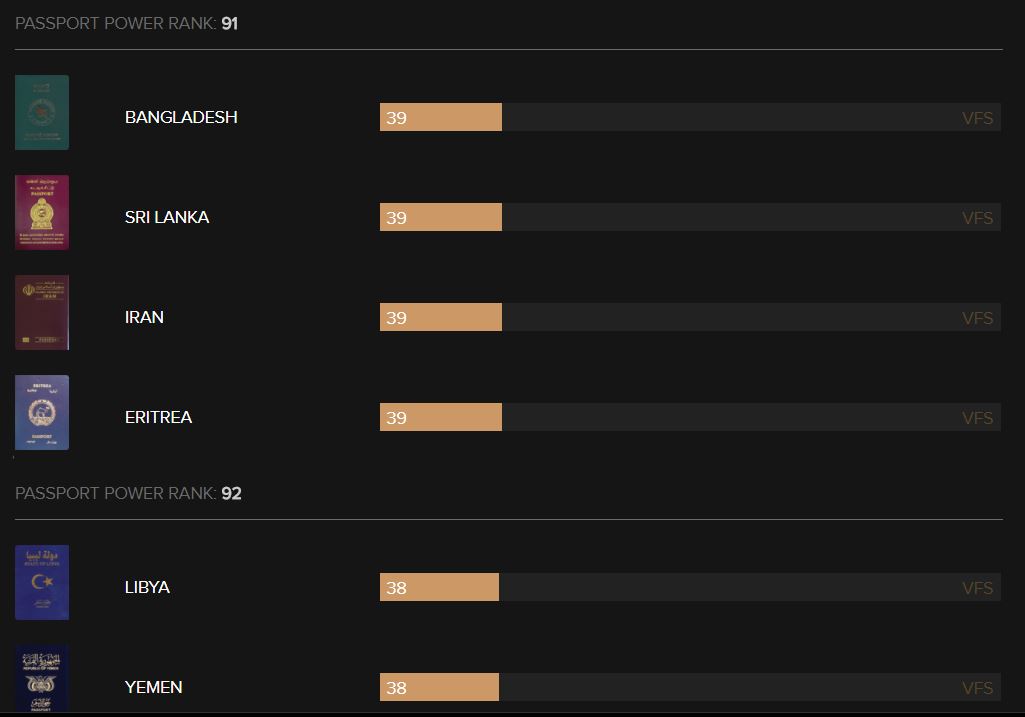This screenshot has width=1025, height=717.
Task: Click the VFS link in Yemen row
Action: (x=977, y=688)
